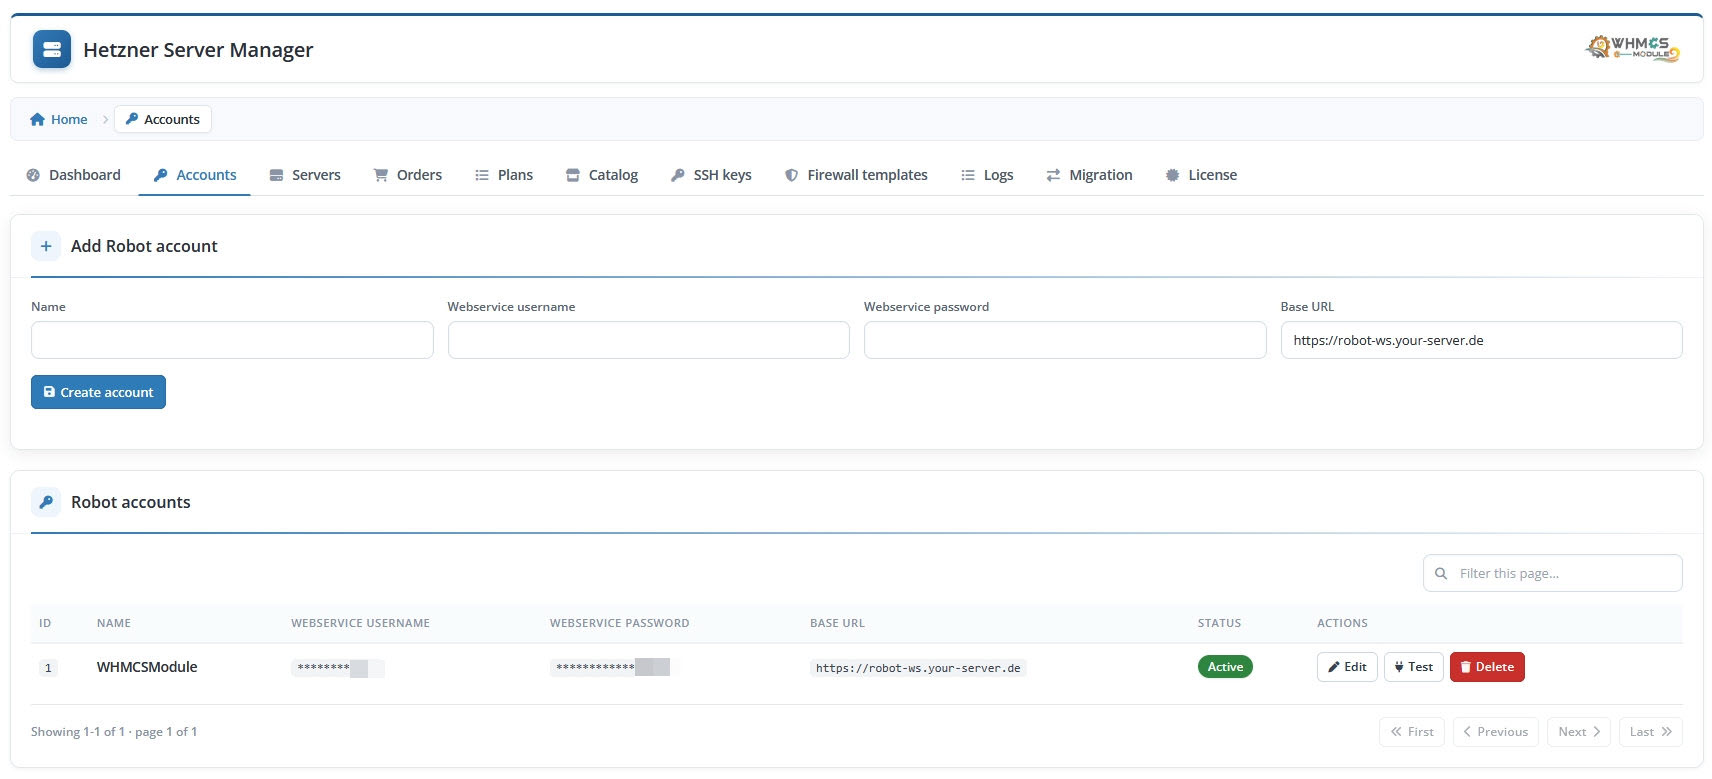The width and height of the screenshot is (1712, 779).
Task: Go to the License tab
Action: (1201, 175)
